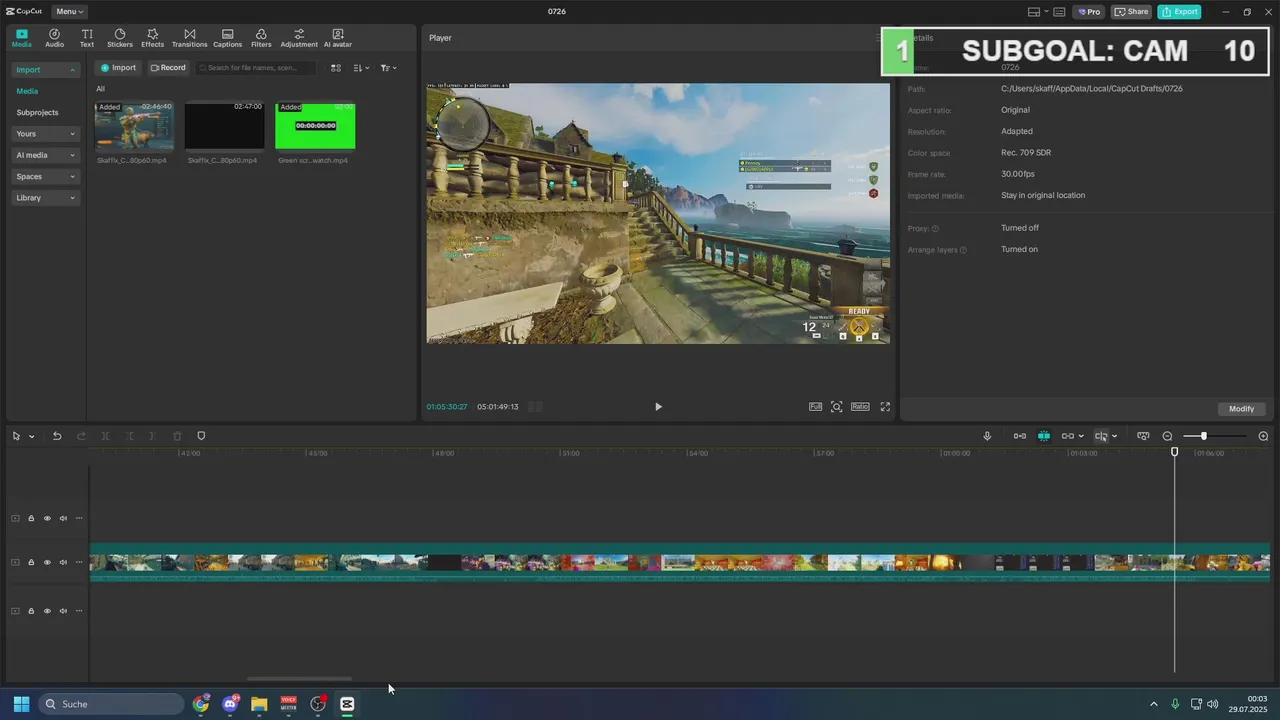Screen dimensions: 1280x720
Task: Click the Undo arrow in timeline toolbar
Action: [x=57, y=436]
